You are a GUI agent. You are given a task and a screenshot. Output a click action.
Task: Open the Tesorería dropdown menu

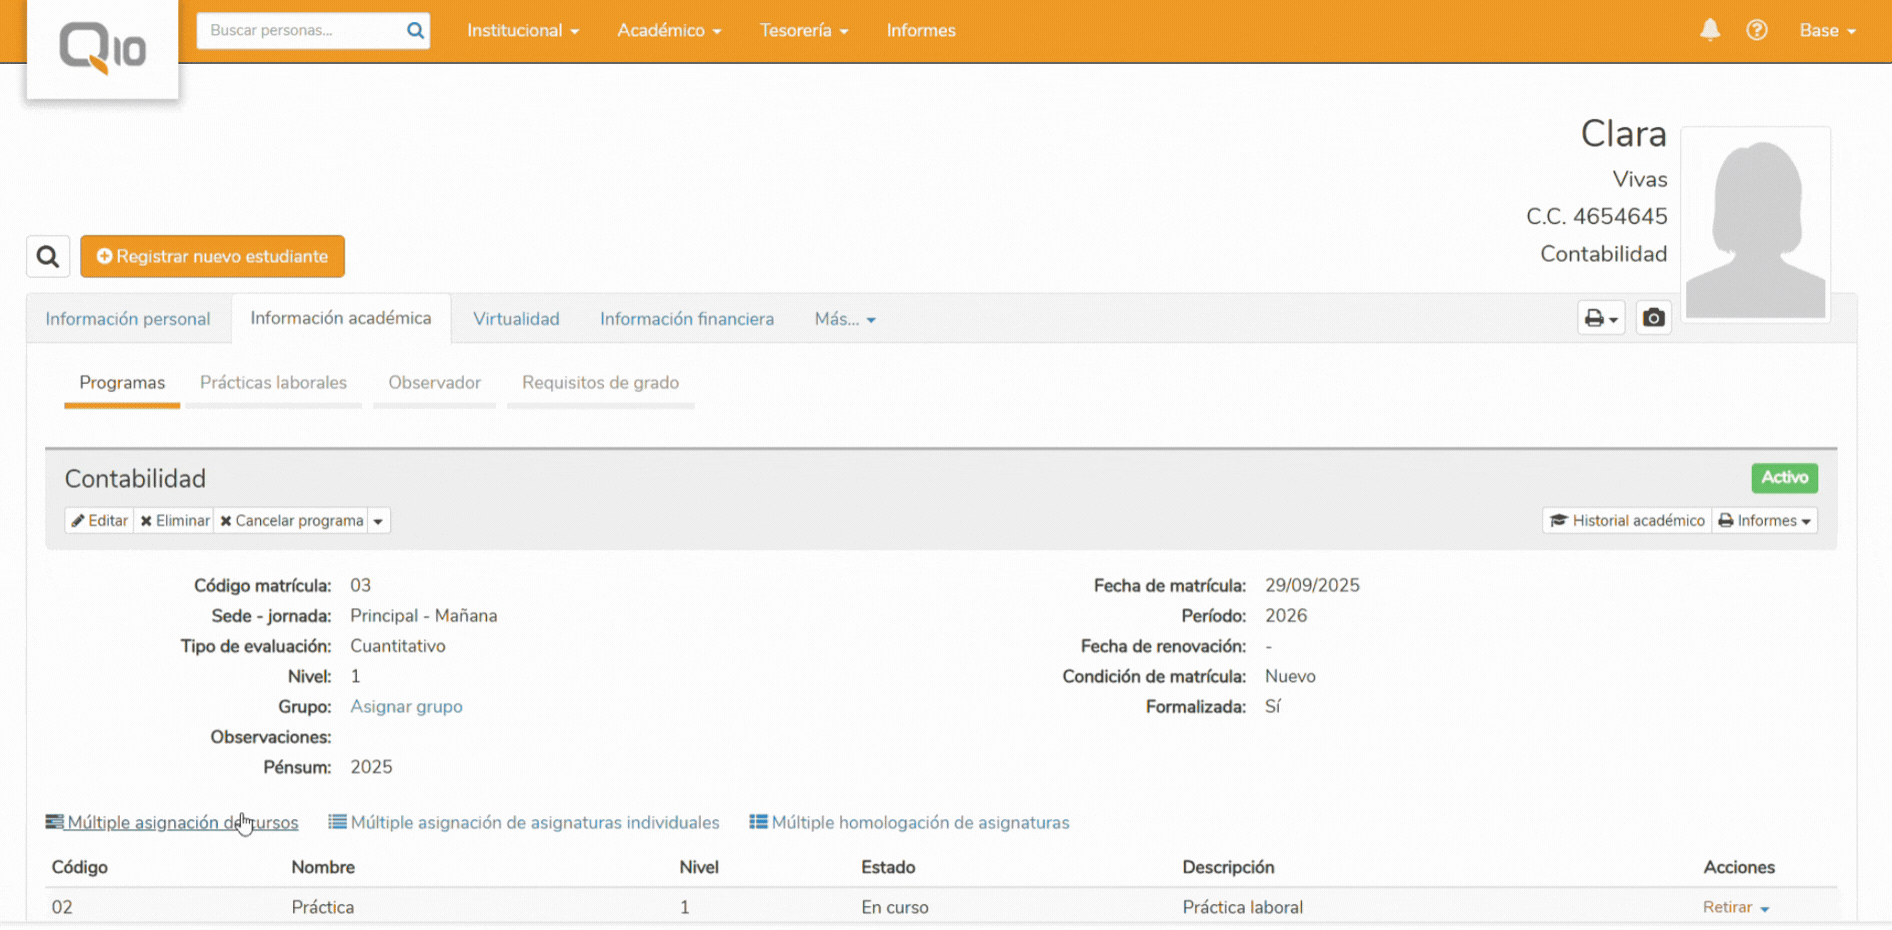[803, 31]
